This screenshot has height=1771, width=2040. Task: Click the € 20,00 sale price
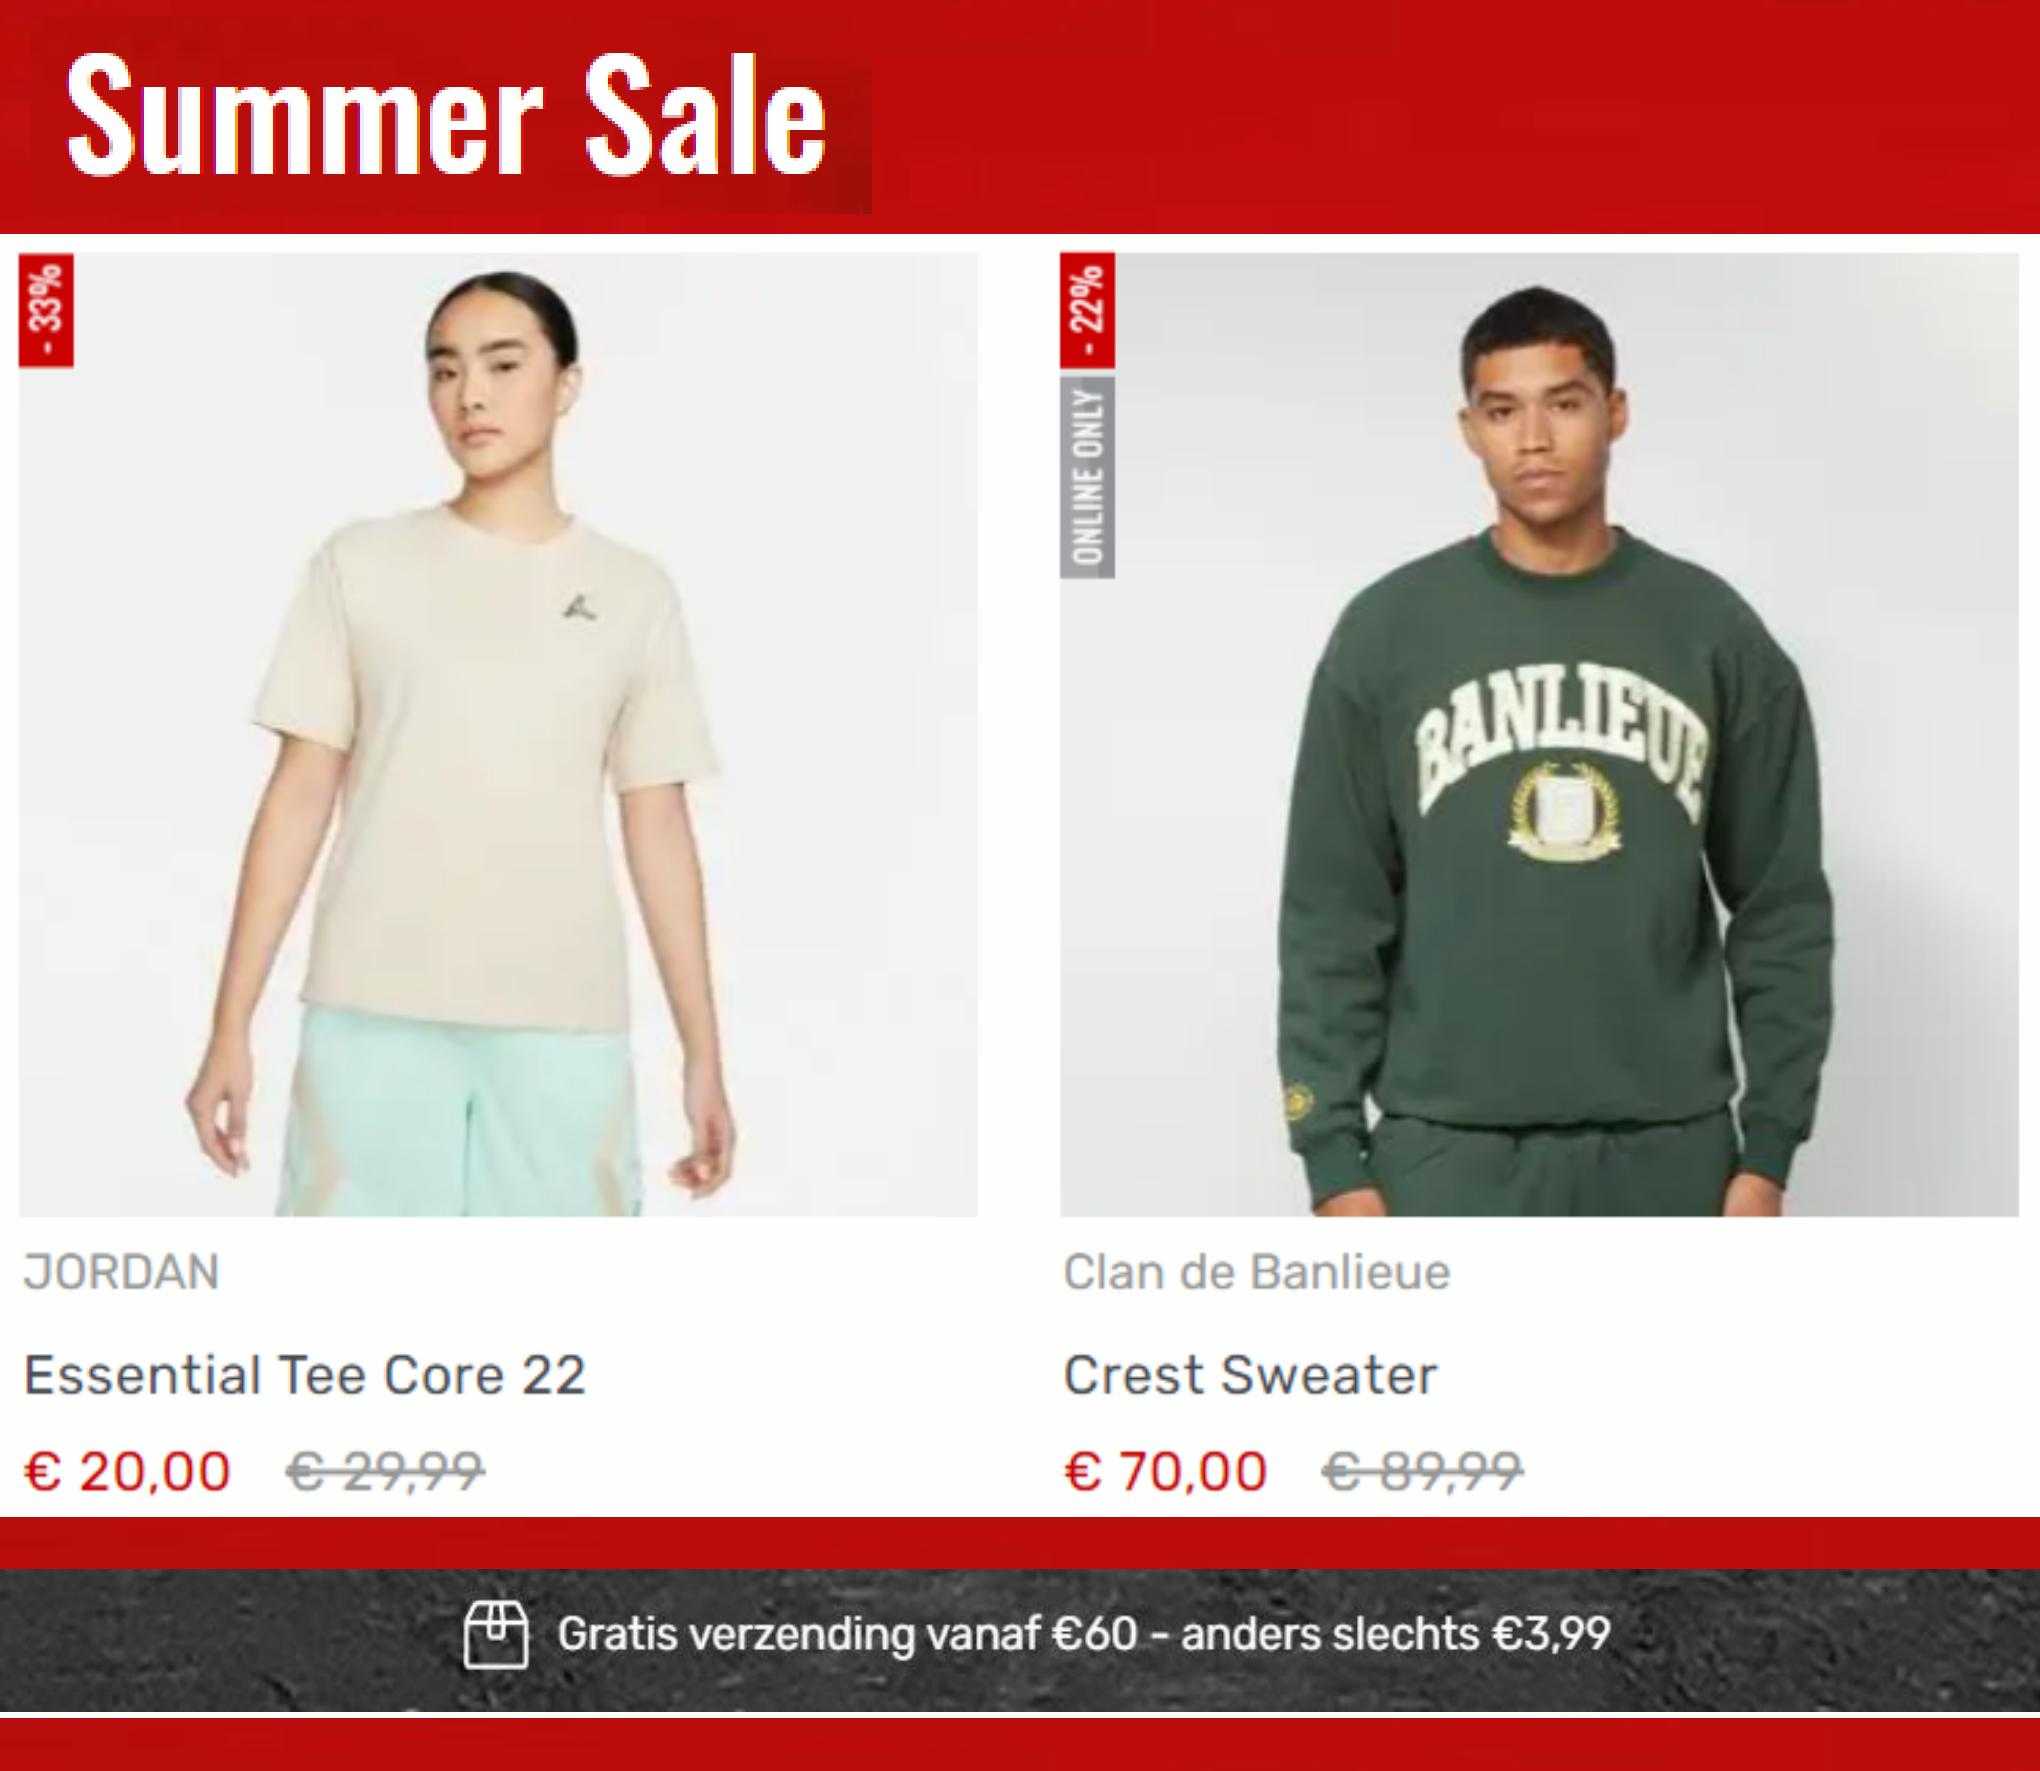127,1471
